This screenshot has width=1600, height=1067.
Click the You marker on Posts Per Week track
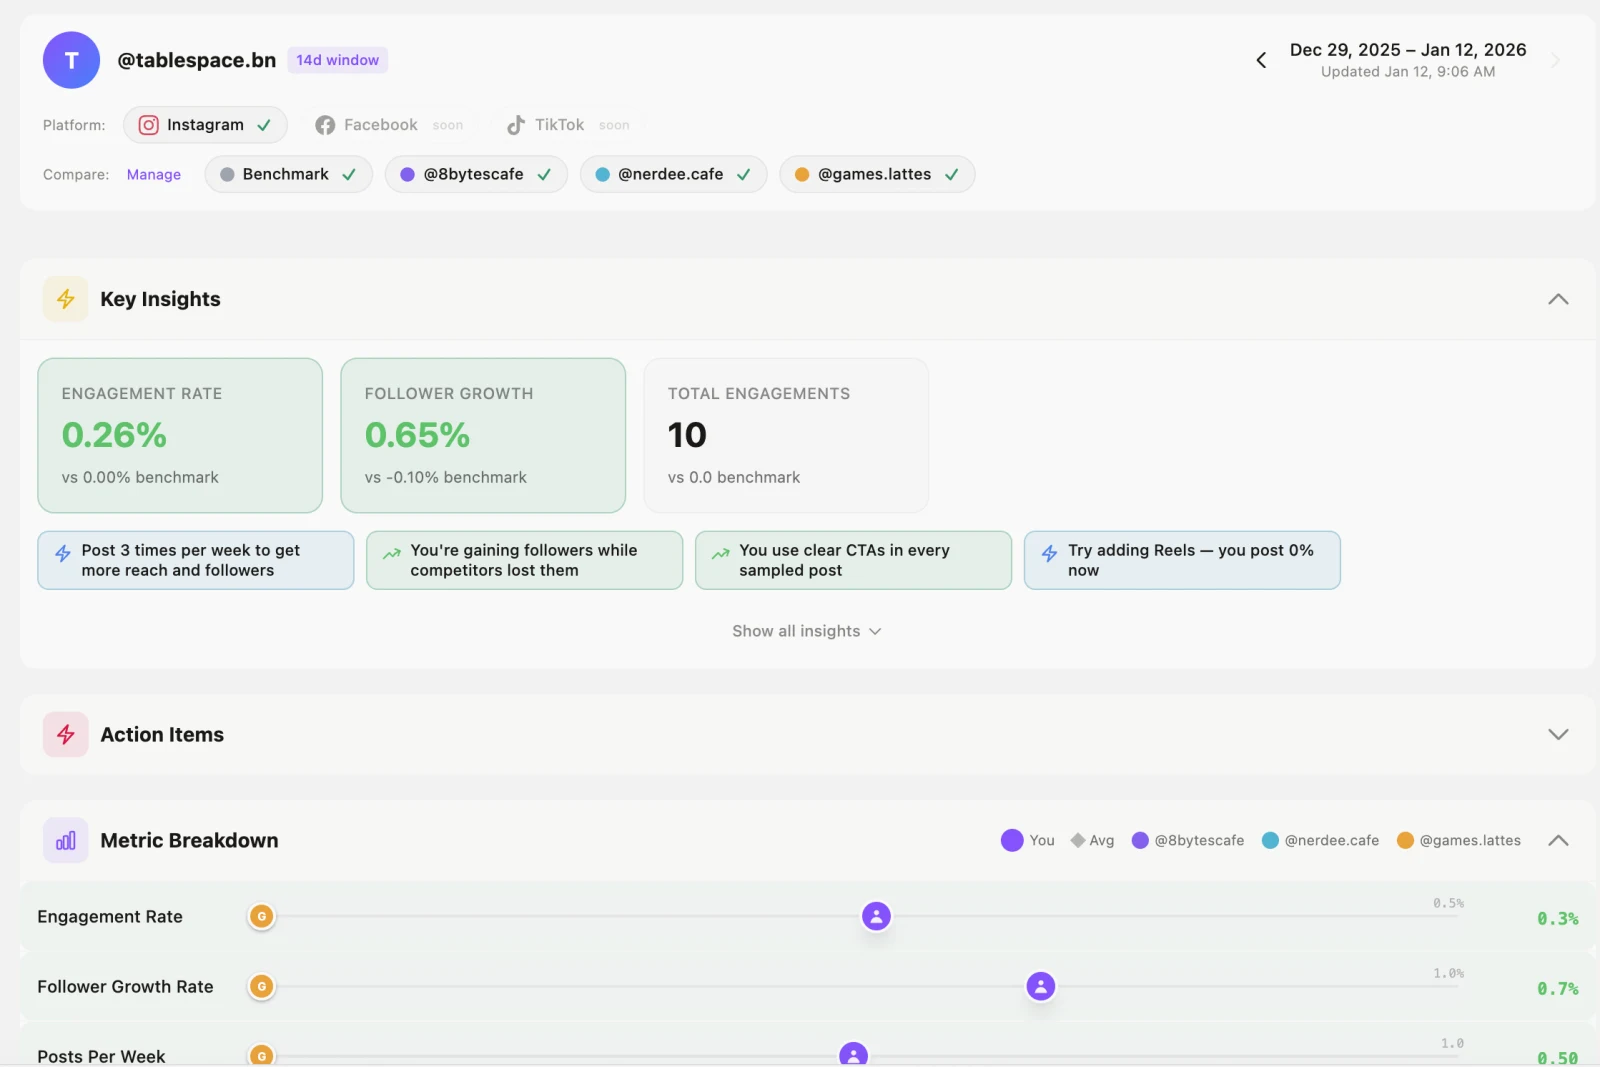(853, 1055)
